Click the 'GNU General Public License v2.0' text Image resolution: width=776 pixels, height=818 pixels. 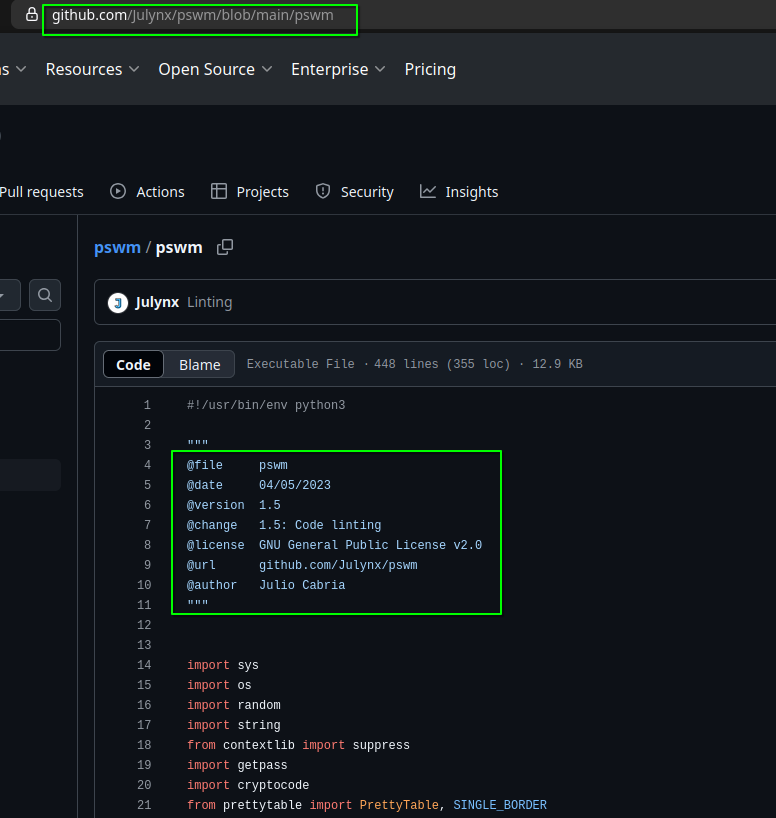(x=371, y=545)
